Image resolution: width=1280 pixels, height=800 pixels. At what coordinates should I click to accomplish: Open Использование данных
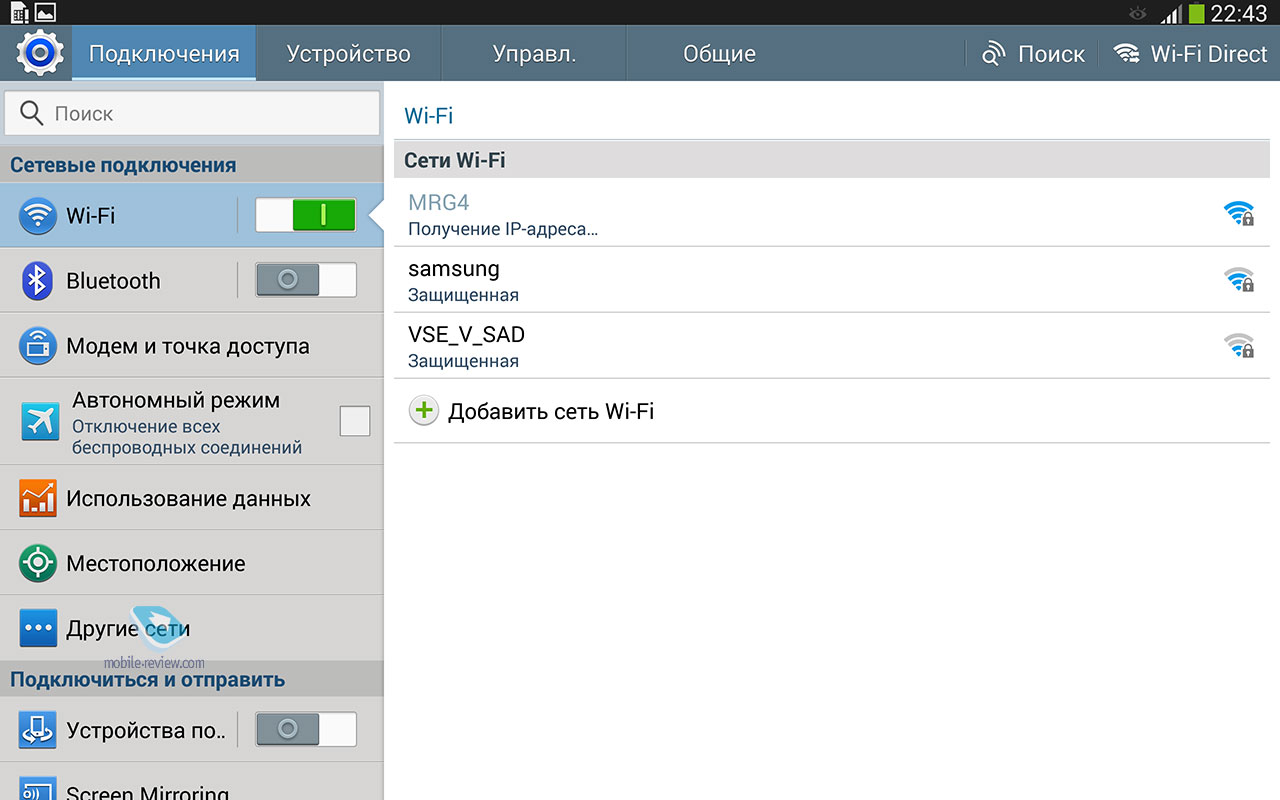pos(192,498)
